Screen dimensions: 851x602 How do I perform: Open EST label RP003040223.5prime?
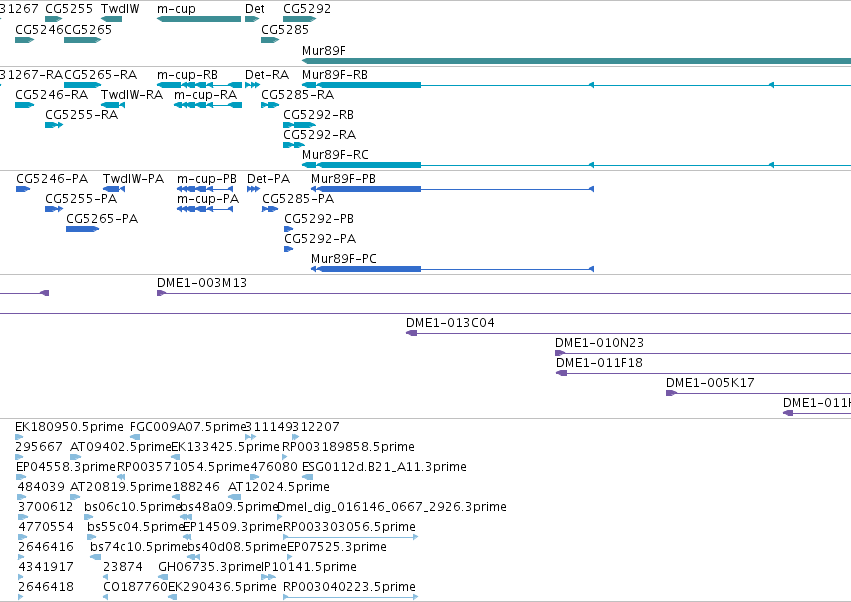click(x=350, y=587)
